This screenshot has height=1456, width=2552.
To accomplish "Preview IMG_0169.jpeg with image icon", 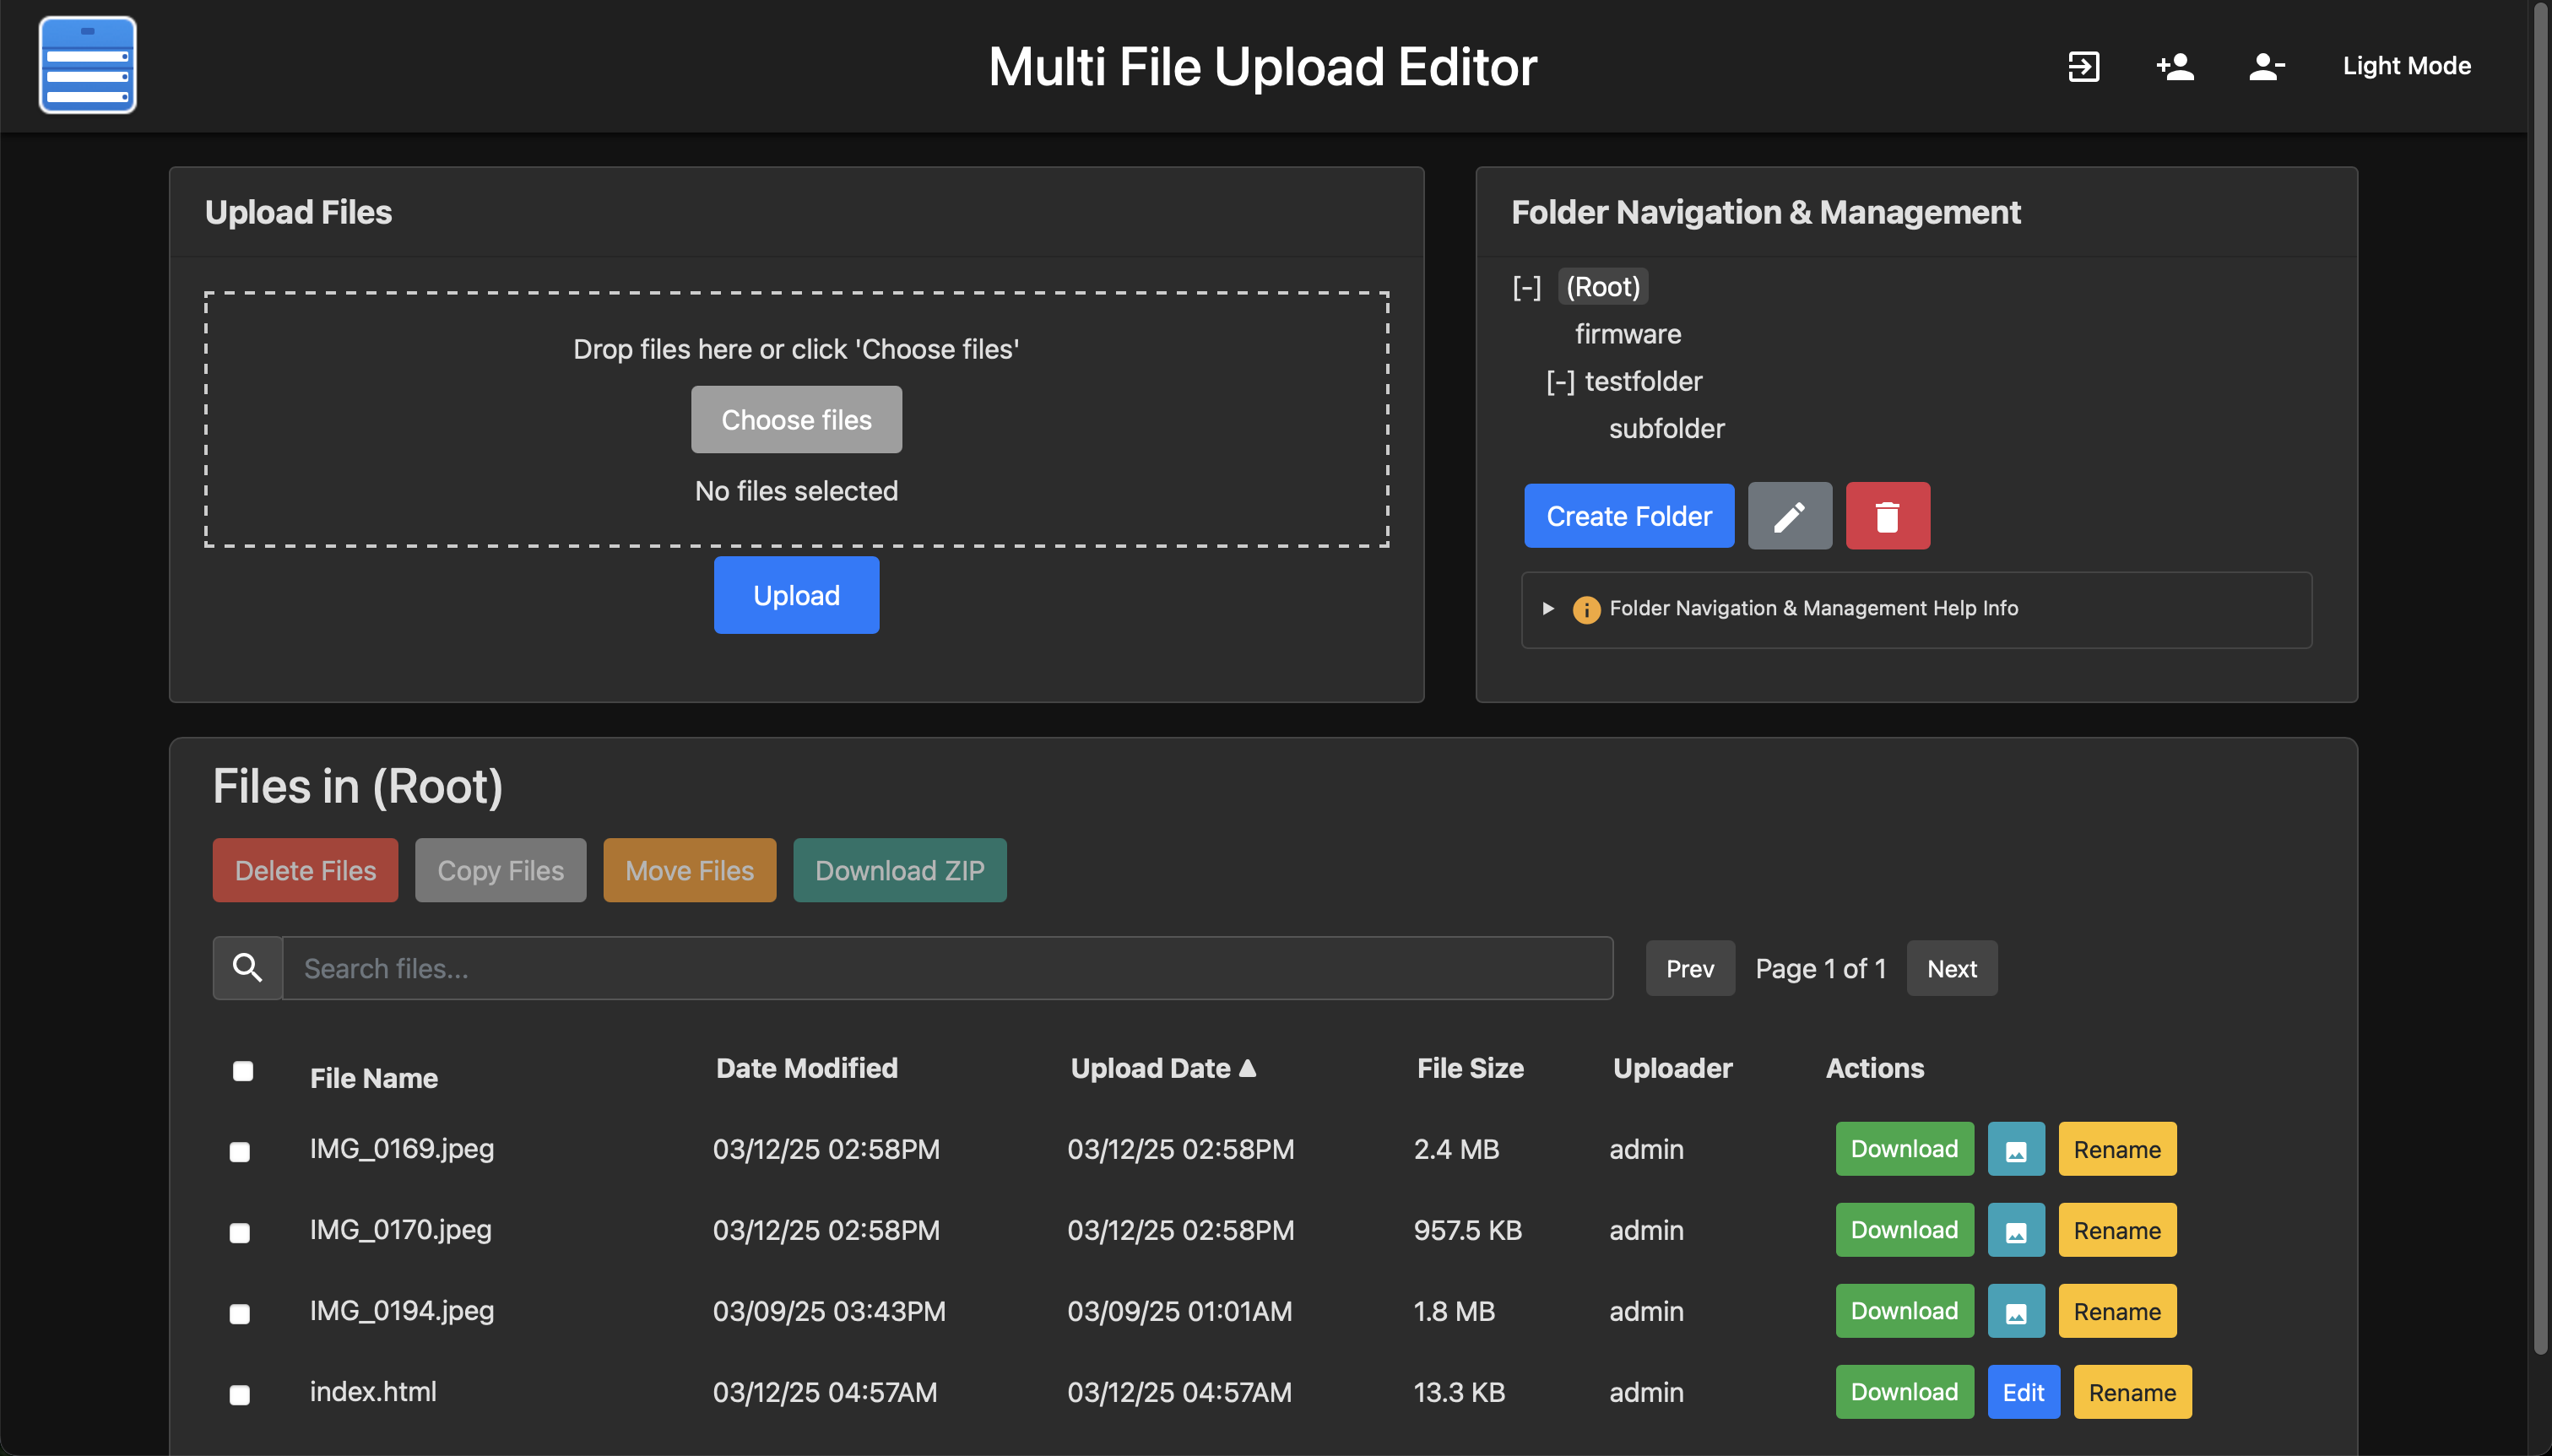I will pyautogui.click(x=2015, y=1149).
